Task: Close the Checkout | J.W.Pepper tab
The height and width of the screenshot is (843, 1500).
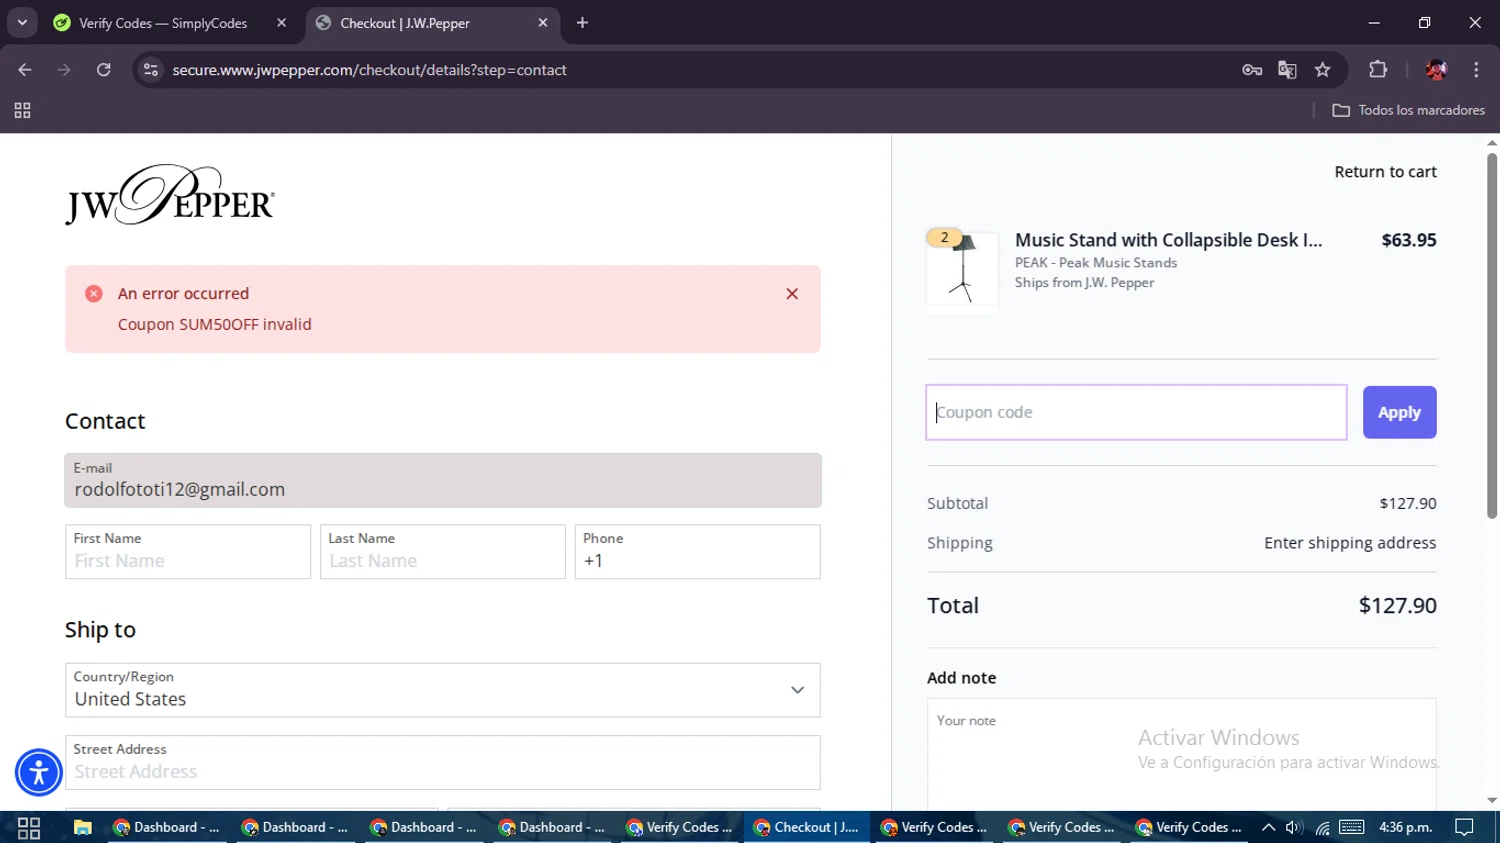Action: coord(543,23)
